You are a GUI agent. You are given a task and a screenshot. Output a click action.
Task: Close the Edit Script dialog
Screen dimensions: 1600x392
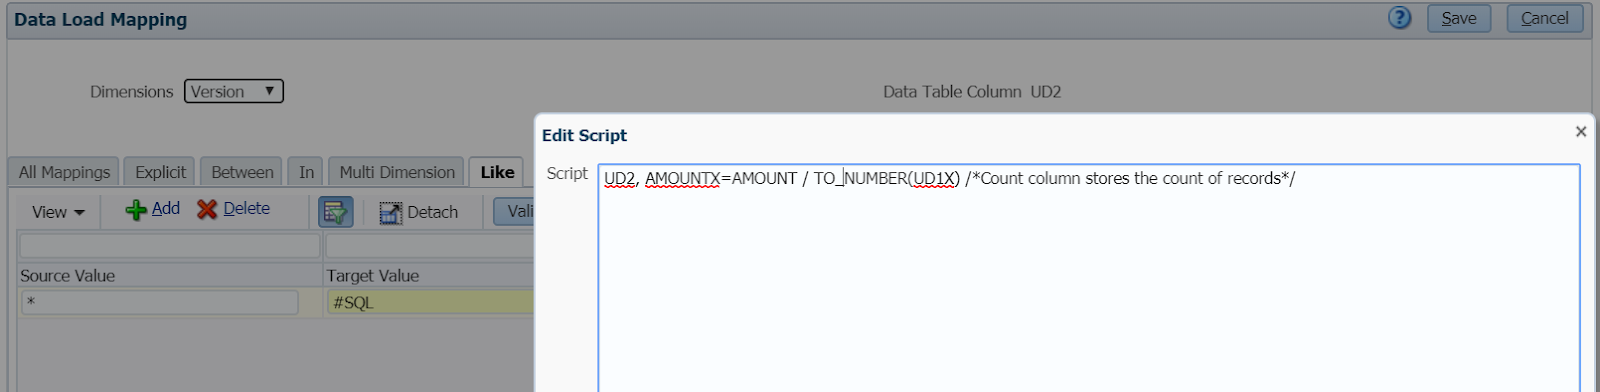click(x=1581, y=131)
